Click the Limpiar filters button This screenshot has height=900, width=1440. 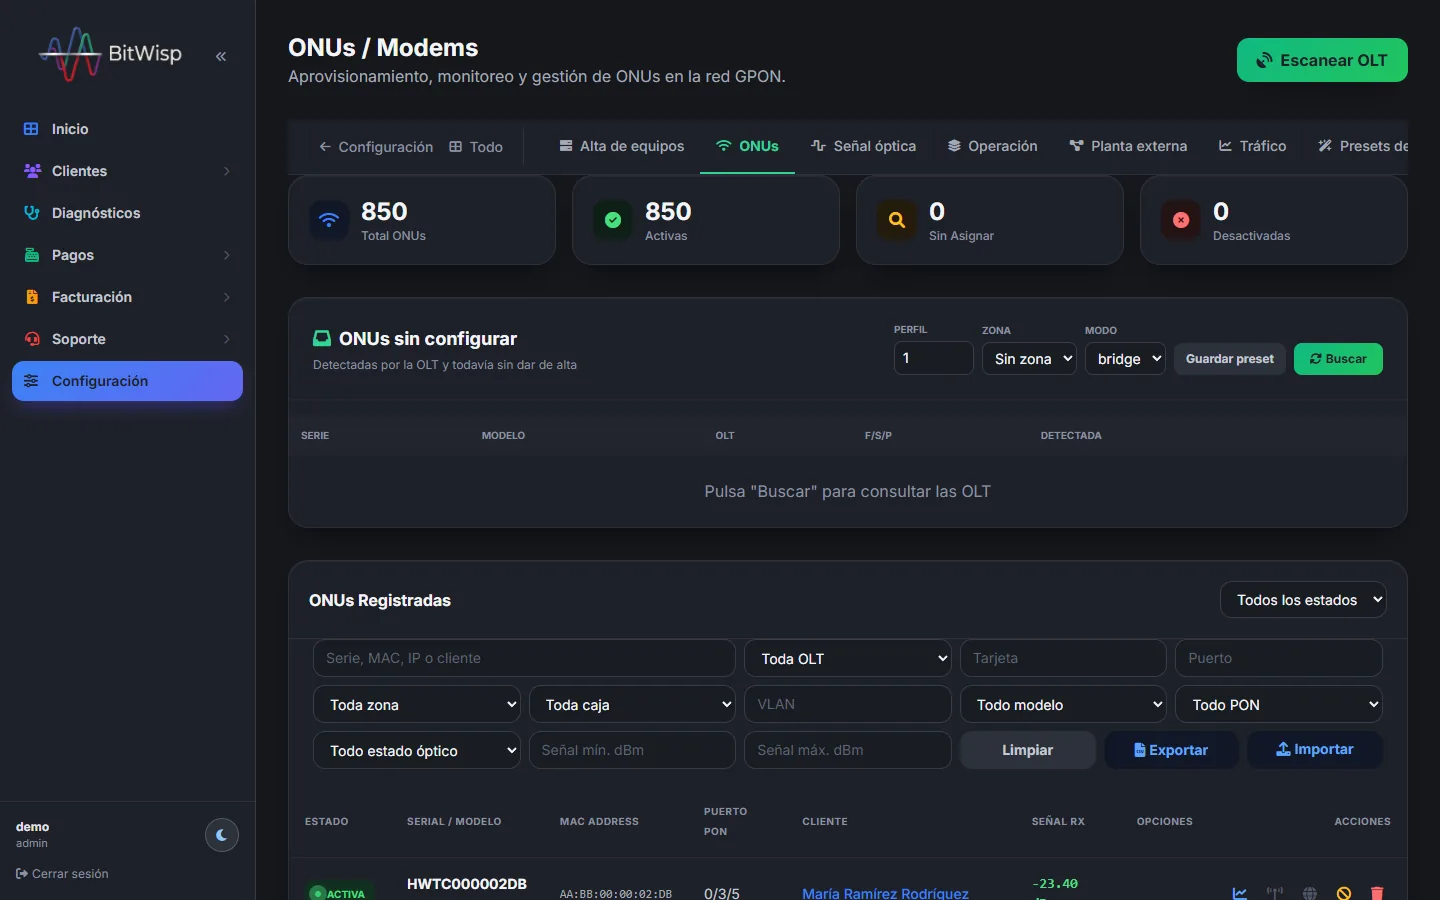(1028, 750)
